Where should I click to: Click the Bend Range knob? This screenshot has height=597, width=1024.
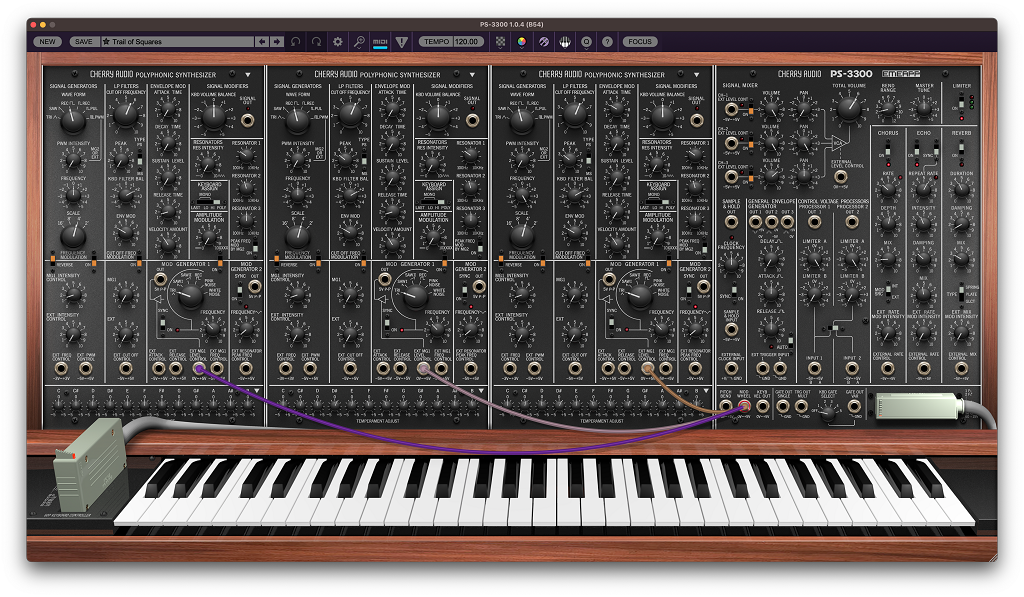888,108
